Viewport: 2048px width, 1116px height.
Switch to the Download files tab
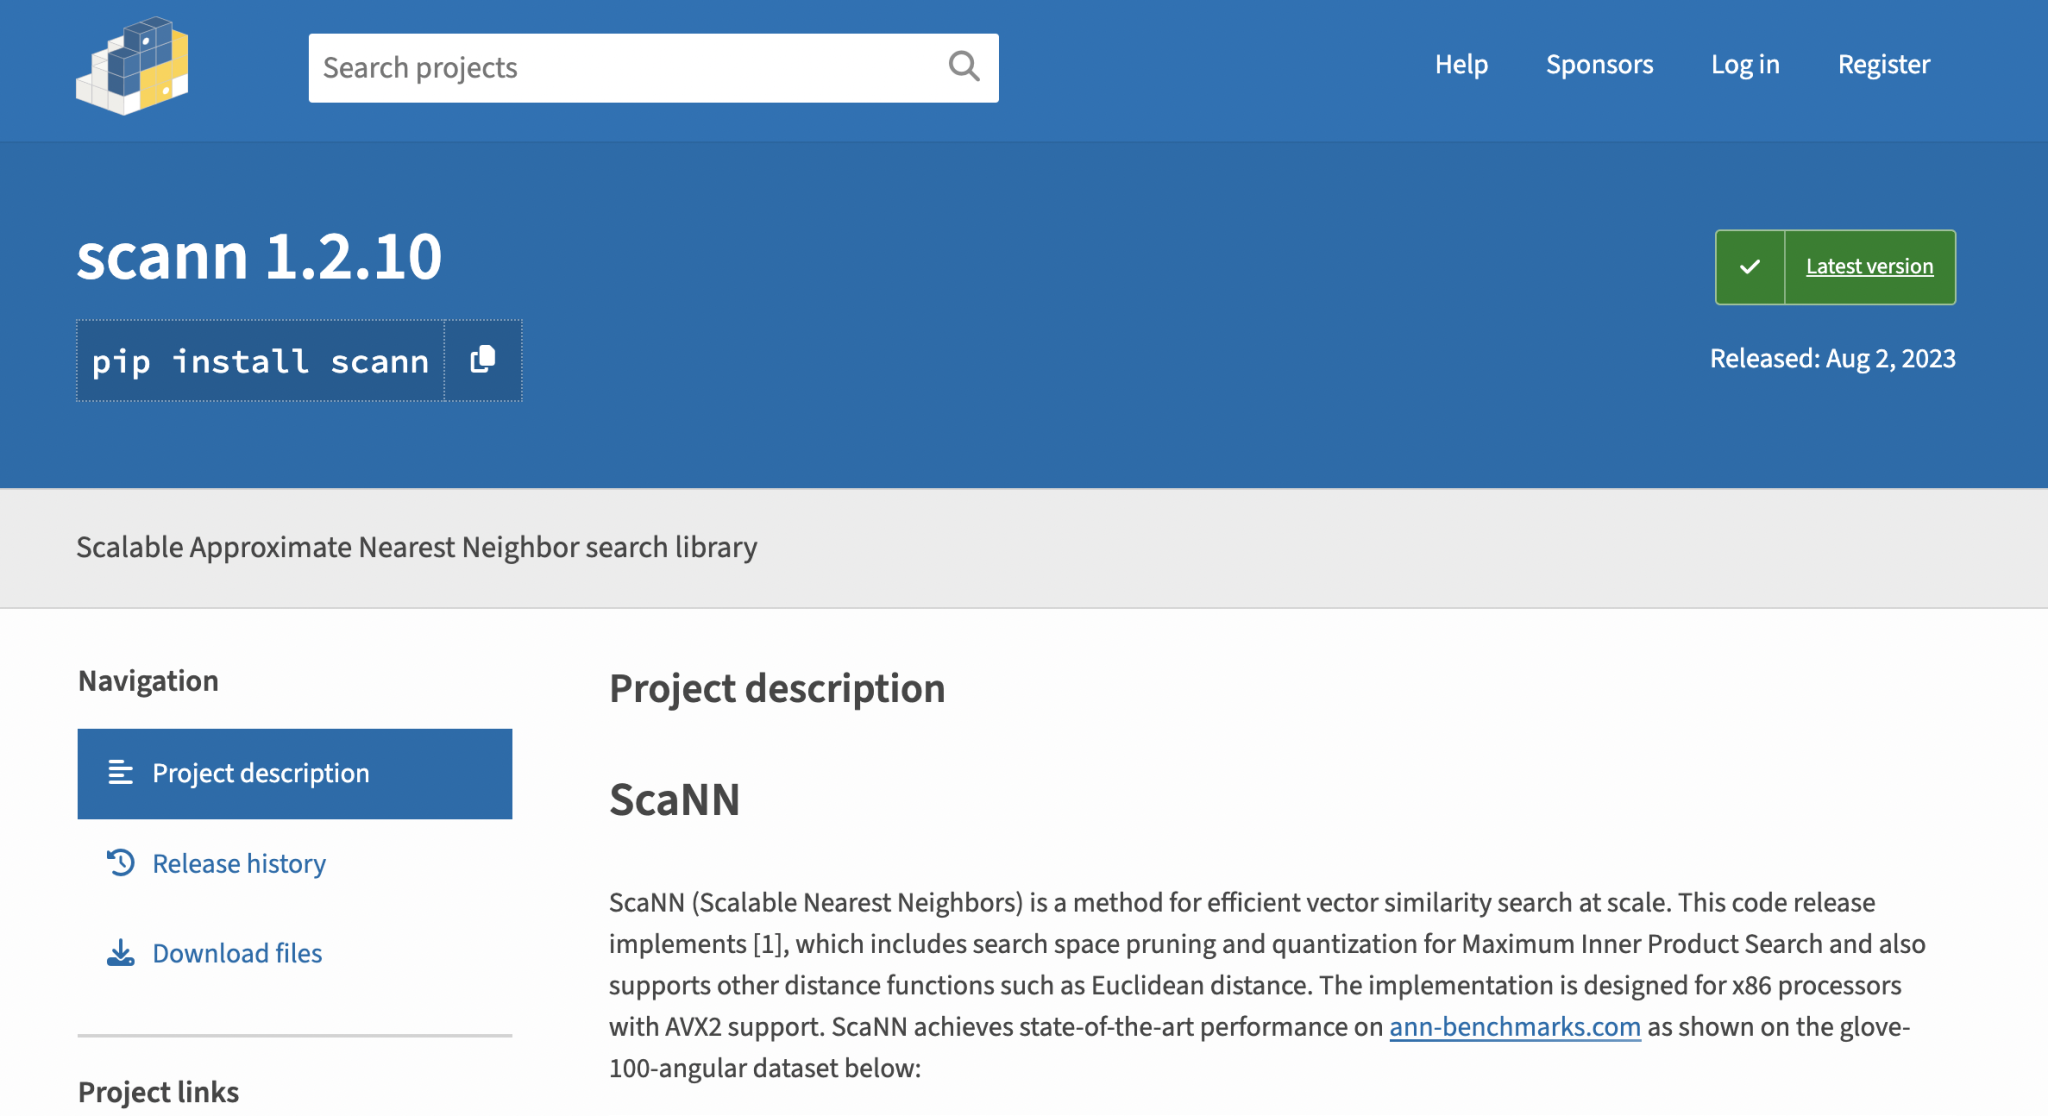click(x=237, y=953)
